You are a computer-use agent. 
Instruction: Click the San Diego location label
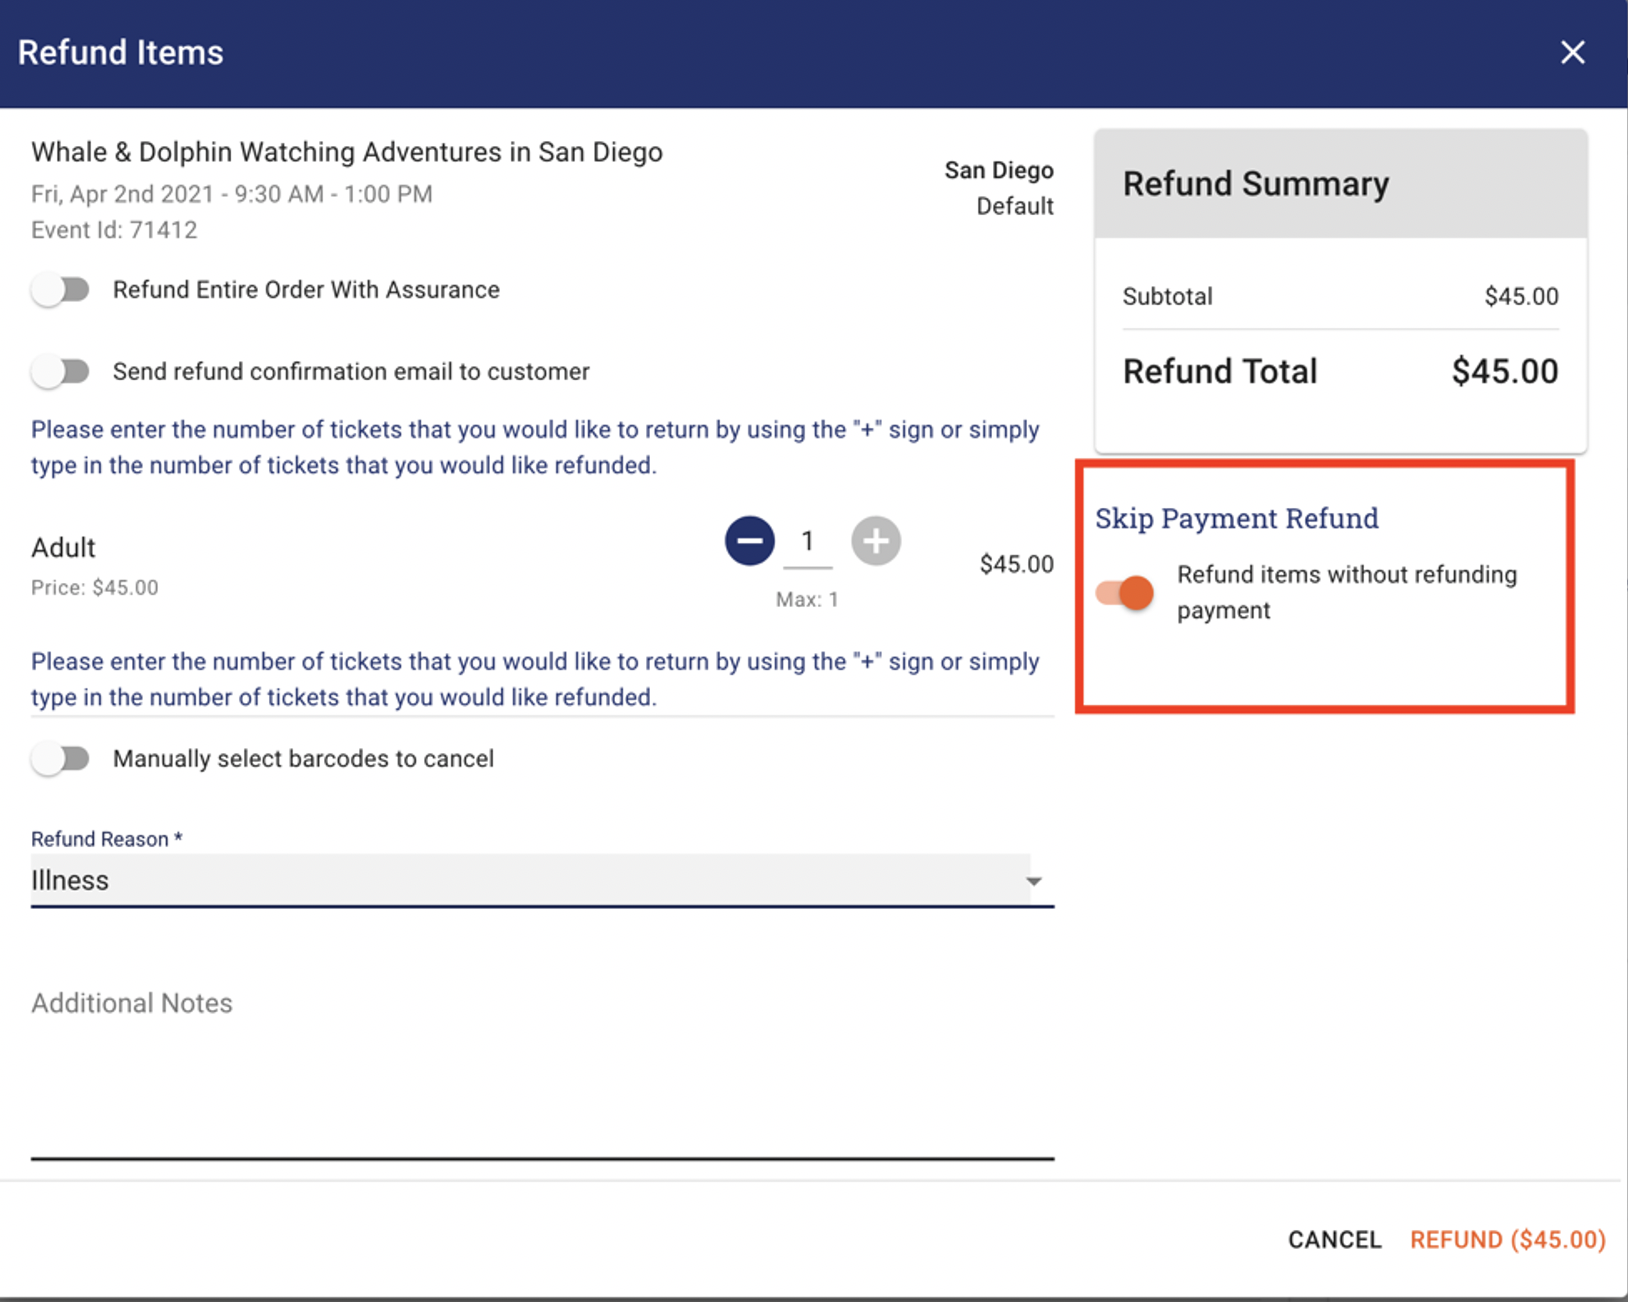(x=999, y=171)
